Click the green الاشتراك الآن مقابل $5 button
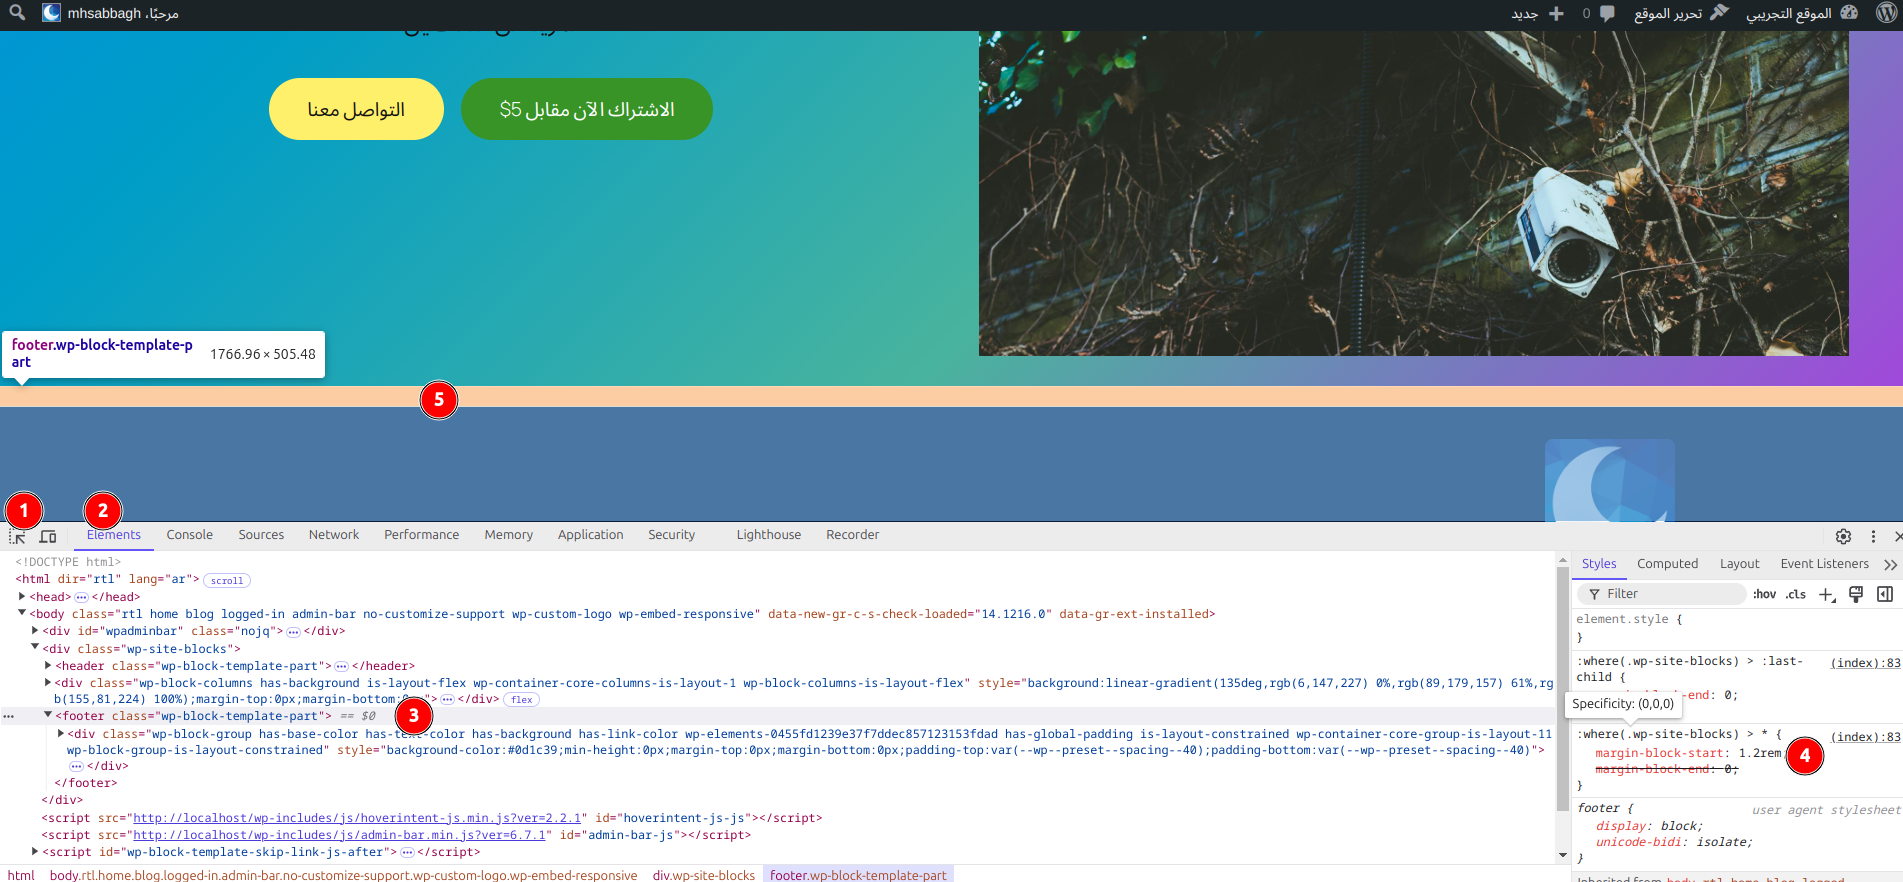Viewport: 1903px width, 882px height. click(x=587, y=109)
